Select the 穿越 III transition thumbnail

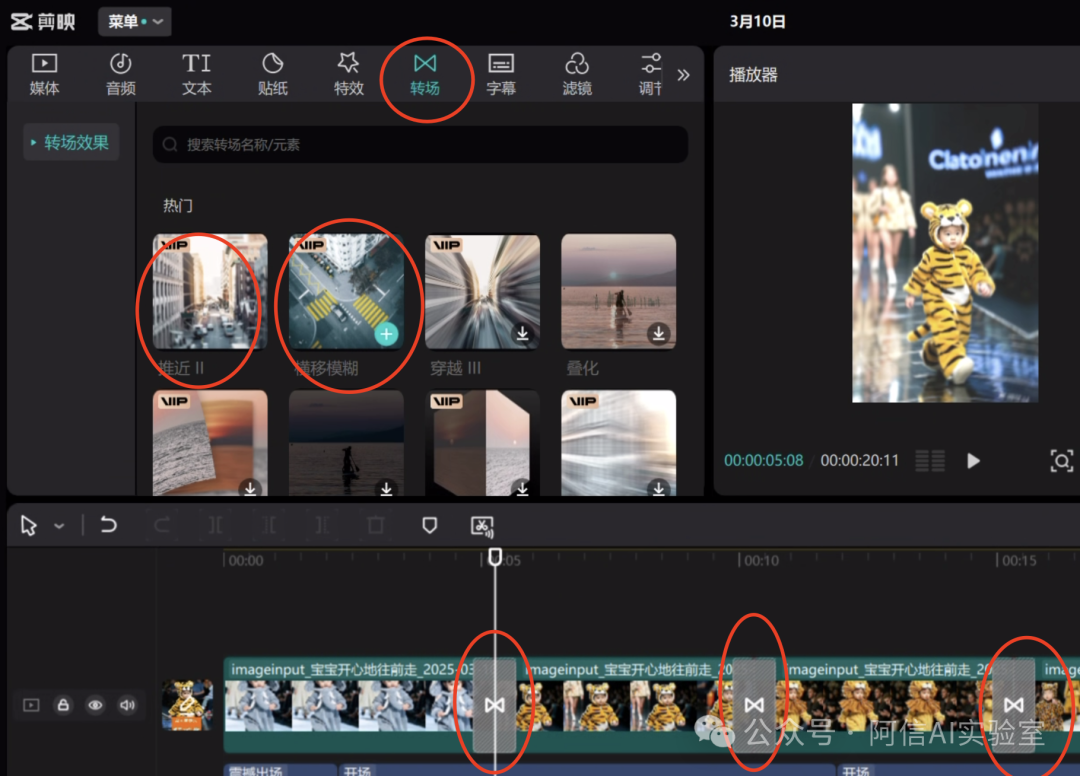pos(482,291)
